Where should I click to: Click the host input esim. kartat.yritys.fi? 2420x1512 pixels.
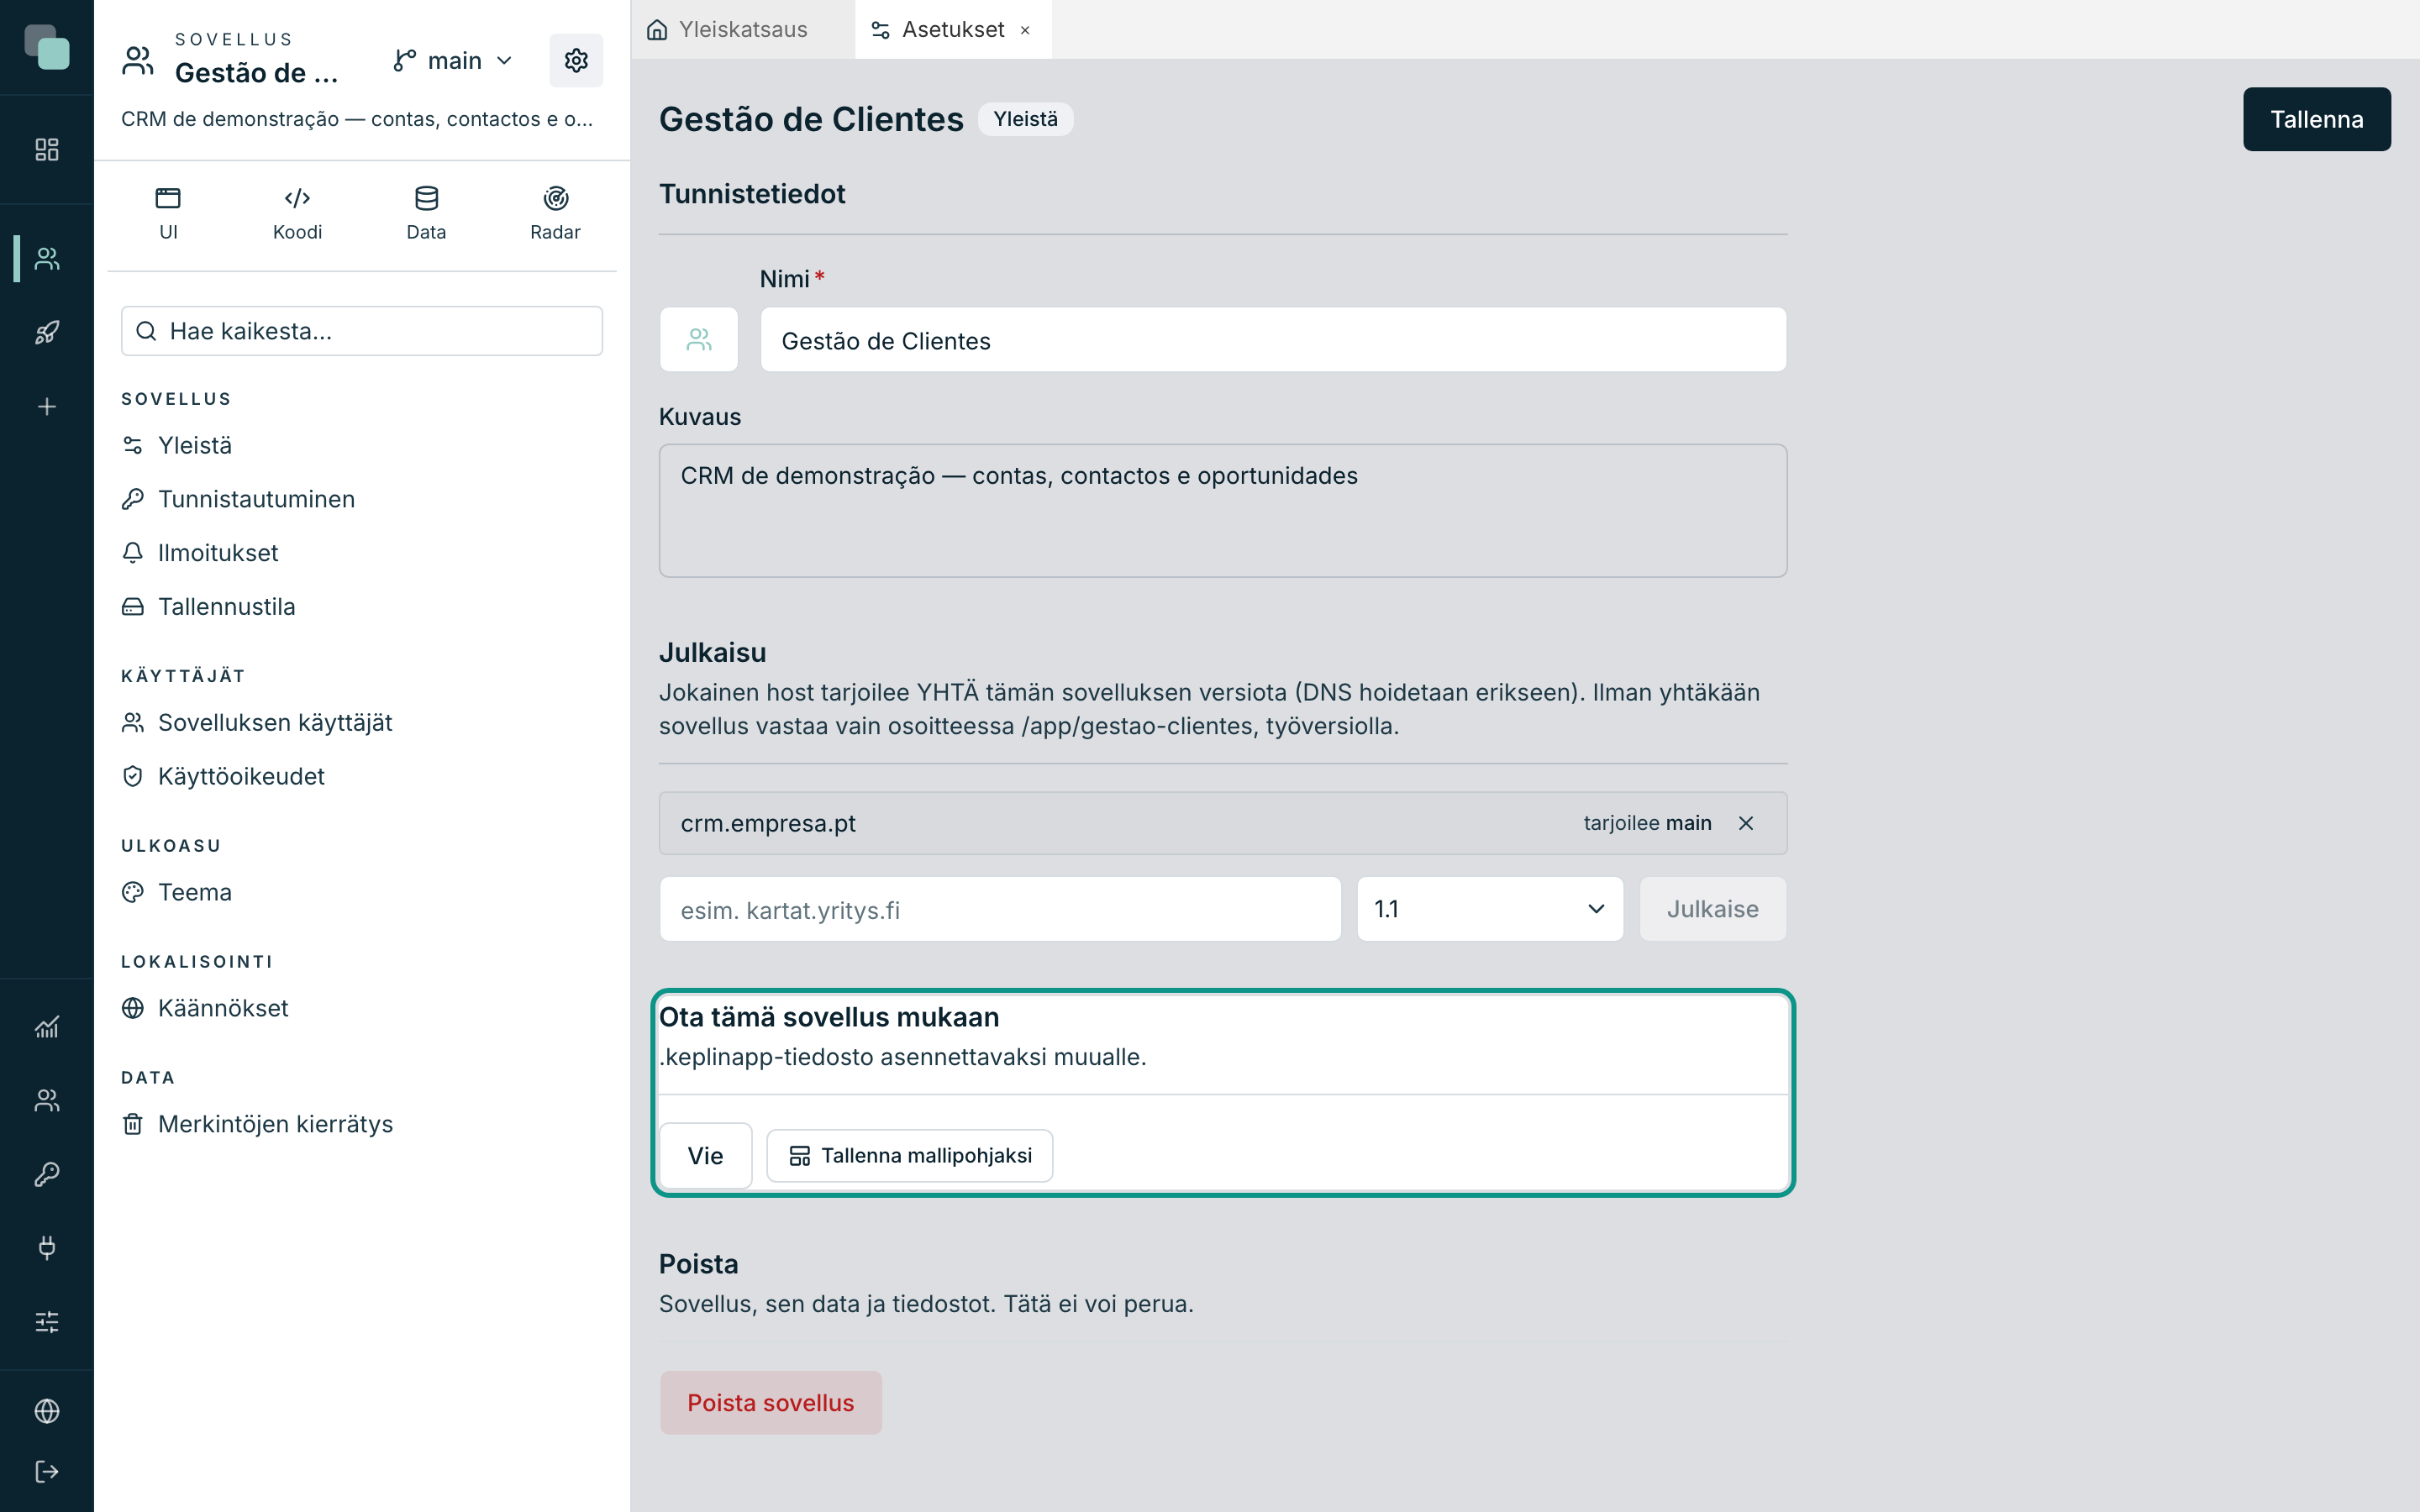coord(1000,909)
